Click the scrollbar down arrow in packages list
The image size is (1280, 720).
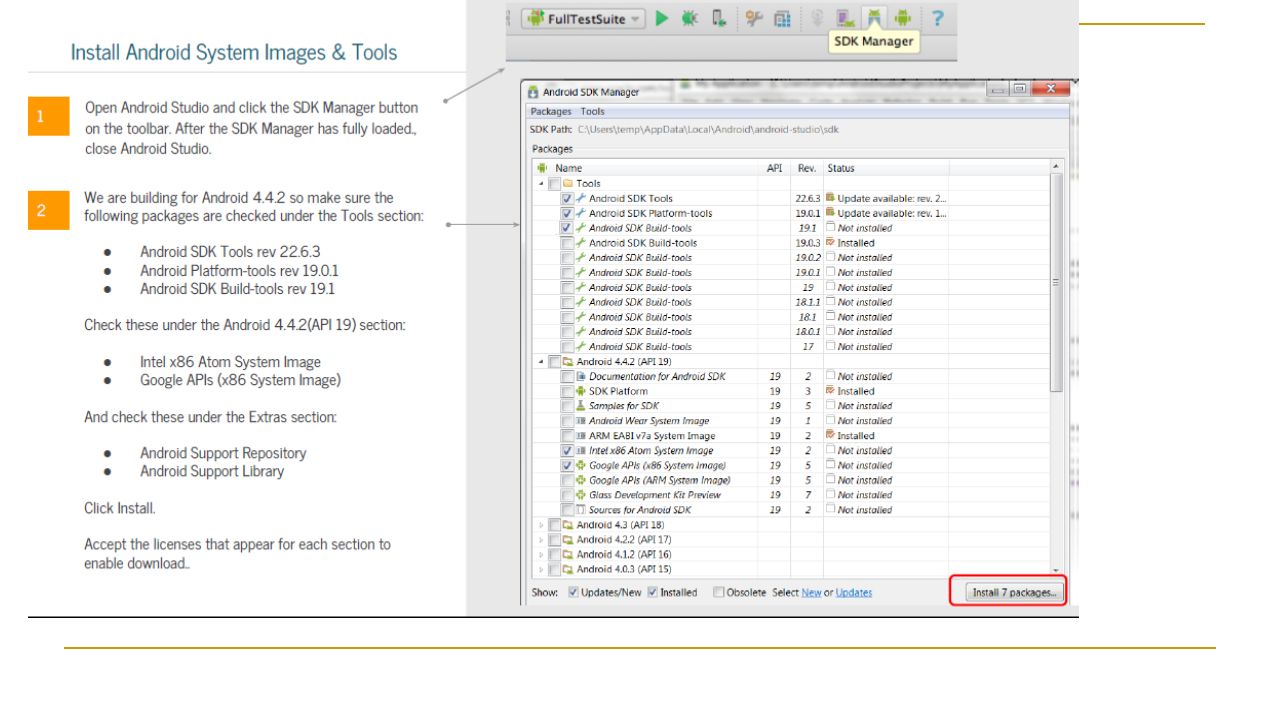(1056, 570)
